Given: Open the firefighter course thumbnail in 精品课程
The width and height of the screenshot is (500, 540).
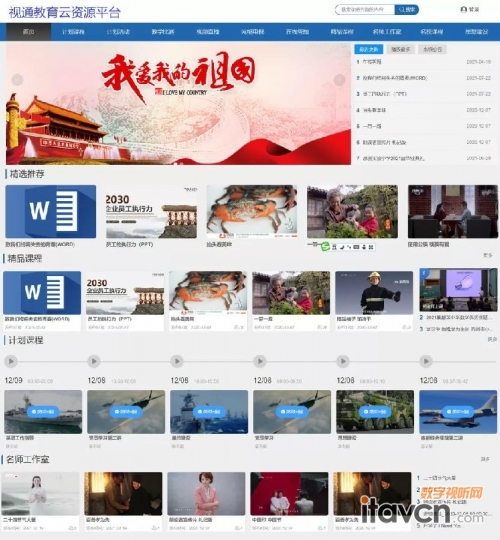Looking at the screenshot, I should 374,293.
